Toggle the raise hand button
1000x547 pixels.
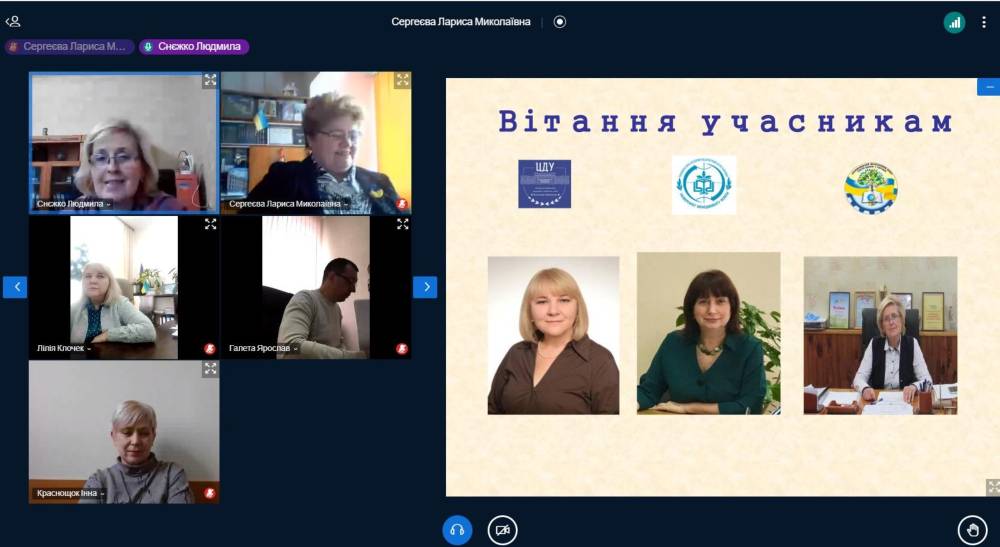coord(972,529)
